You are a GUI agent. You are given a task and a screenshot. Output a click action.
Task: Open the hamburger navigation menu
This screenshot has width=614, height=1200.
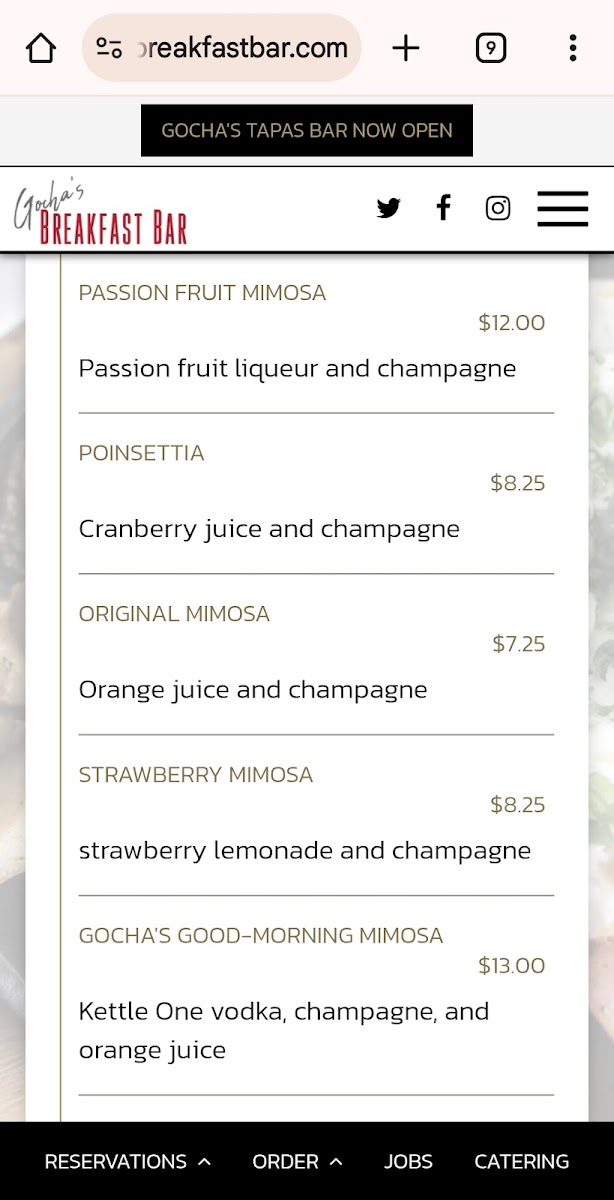[562, 208]
